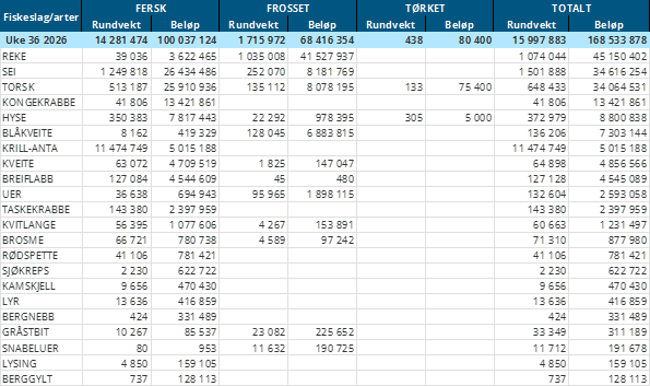Select the BROSME row label
Image resolution: width=650 pixels, height=386 pixels.
coord(23,240)
